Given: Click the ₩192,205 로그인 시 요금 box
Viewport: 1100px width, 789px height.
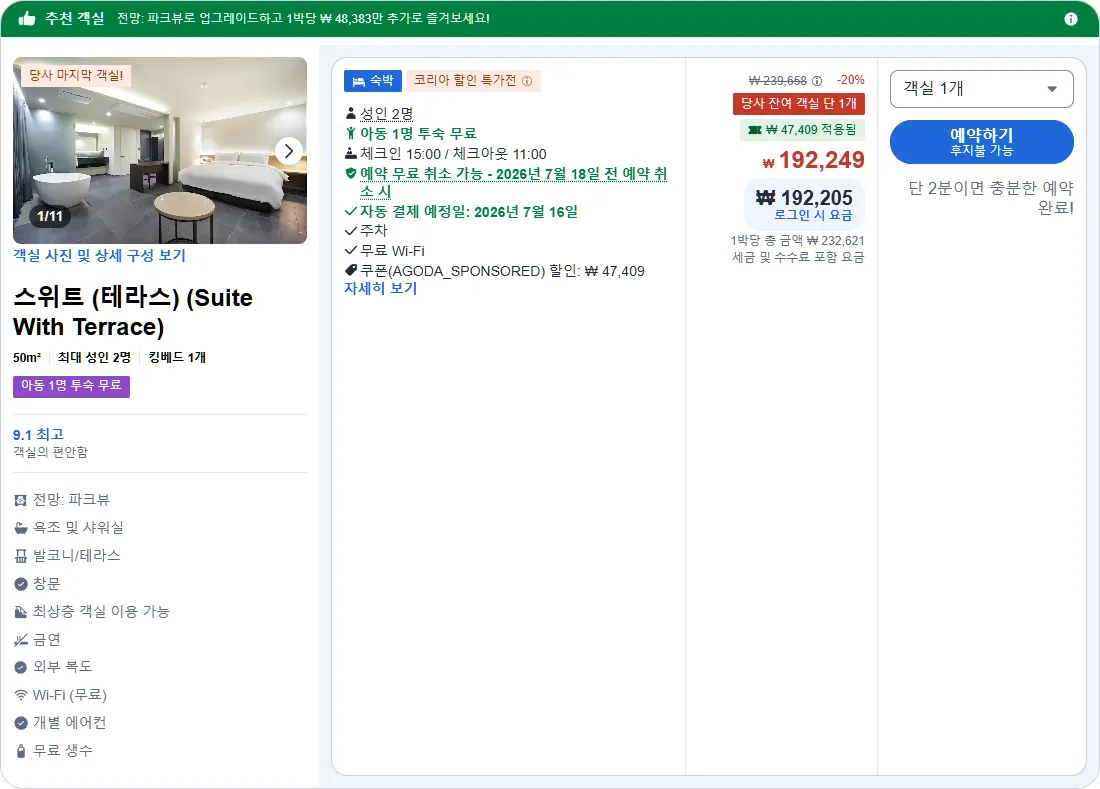Looking at the screenshot, I should pyautogui.click(x=803, y=204).
